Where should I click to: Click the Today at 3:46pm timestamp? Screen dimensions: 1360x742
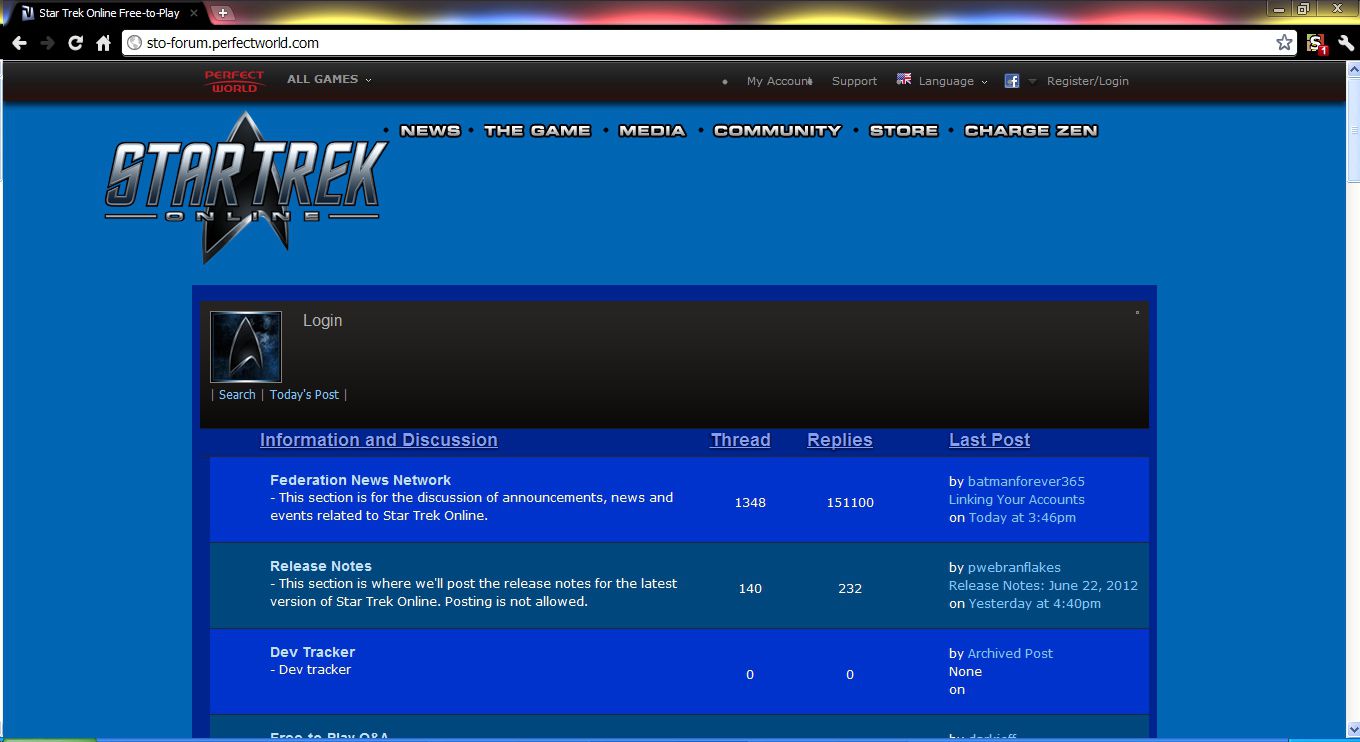click(1022, 517)
